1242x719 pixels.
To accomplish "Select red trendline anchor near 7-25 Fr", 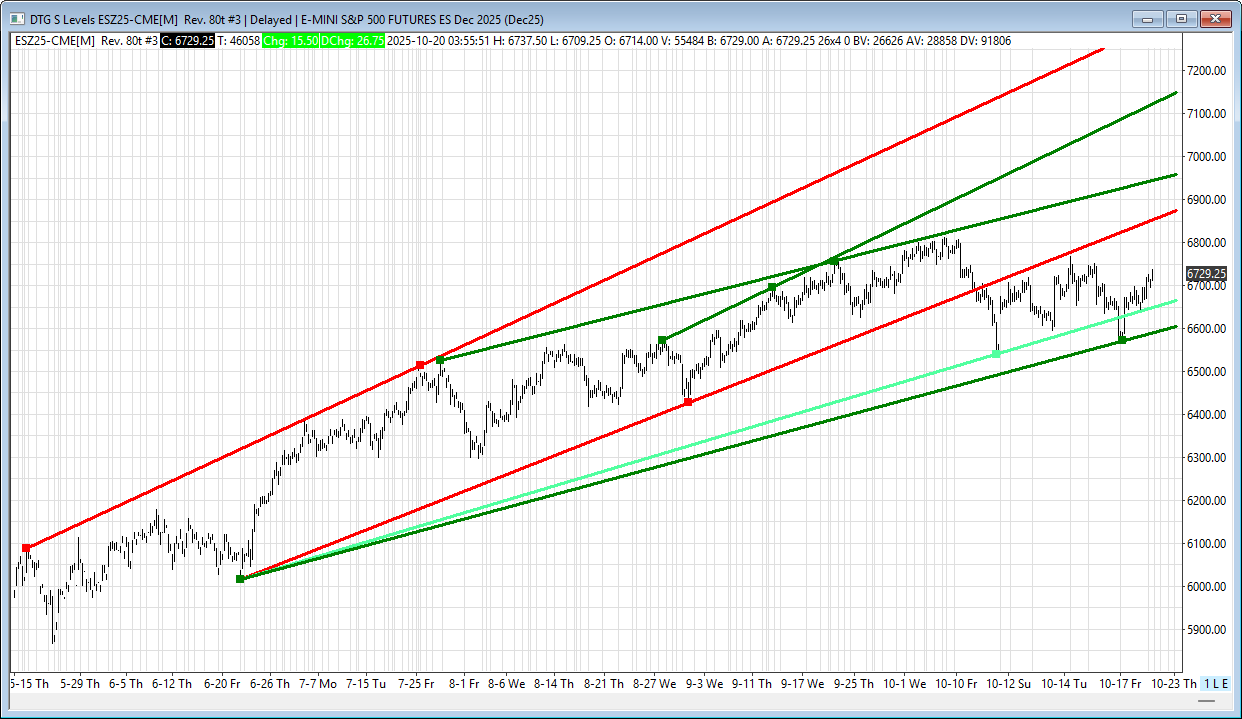I will [x=420, y=366].
